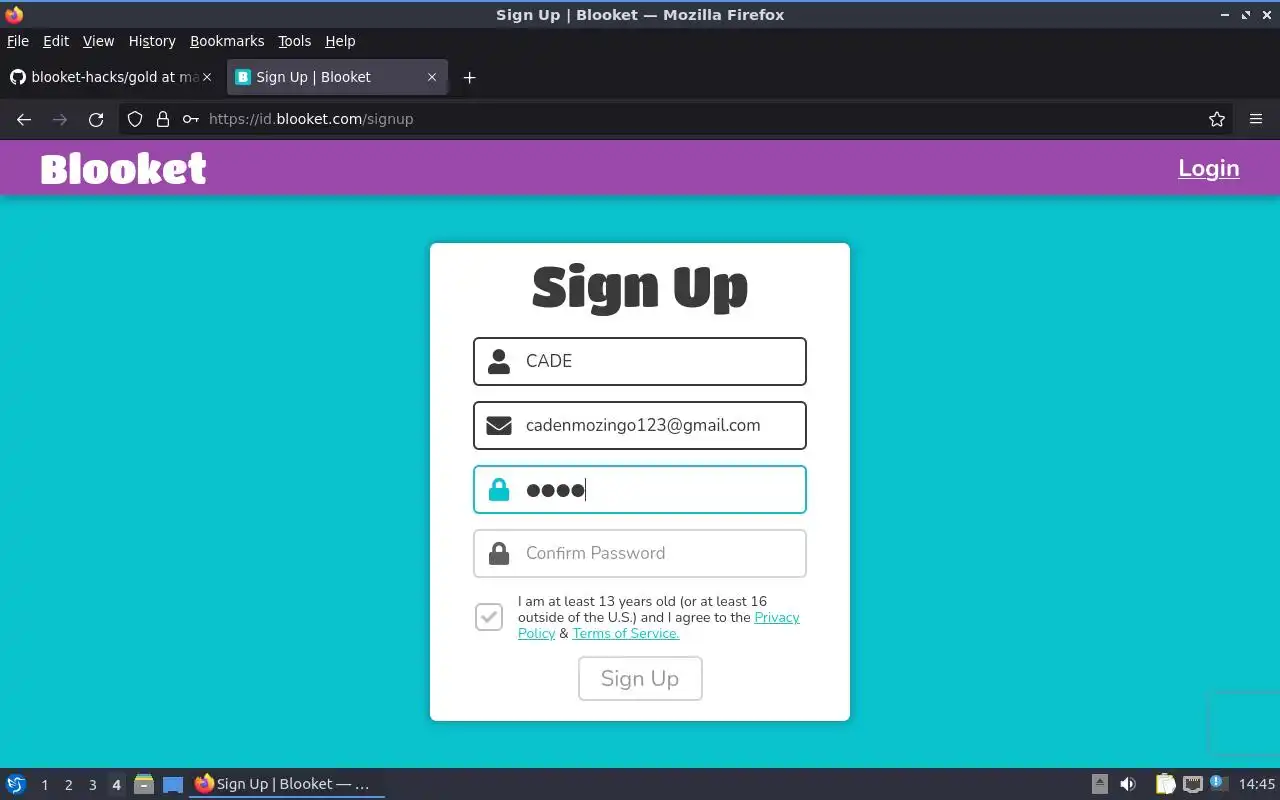Switch to workspace 2
1280x800 pixels.
point(68,785)
